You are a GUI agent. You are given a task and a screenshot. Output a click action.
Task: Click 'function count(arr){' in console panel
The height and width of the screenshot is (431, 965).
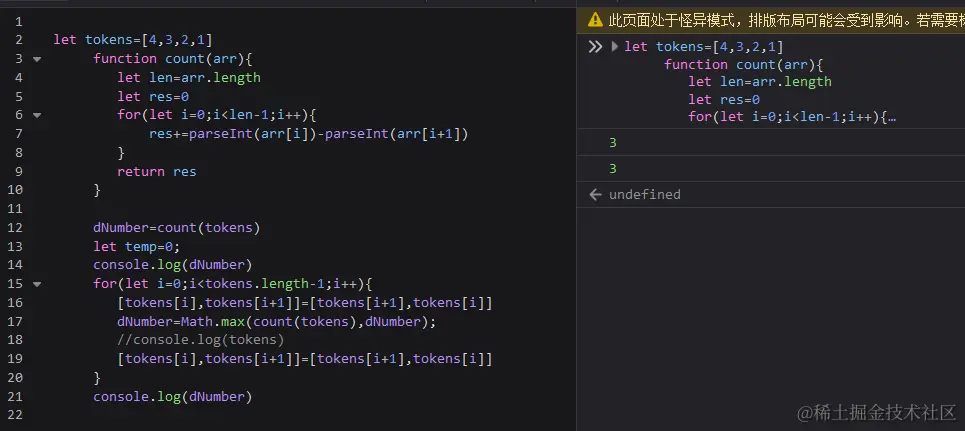[744, 64]
